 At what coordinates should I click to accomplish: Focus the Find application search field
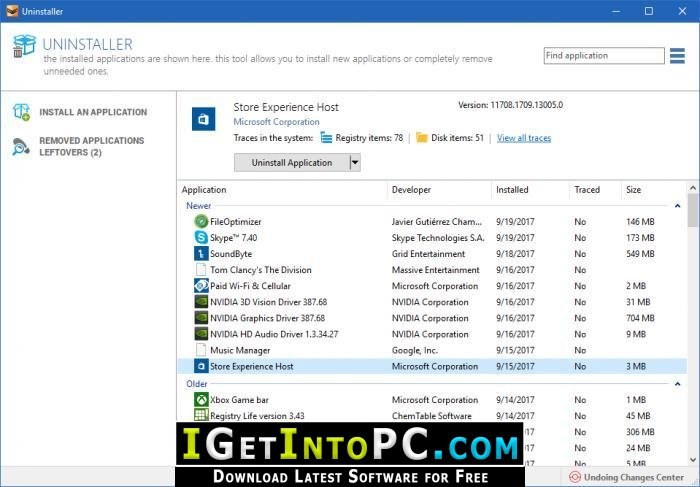pyautogui.click(x=604, y=56)
